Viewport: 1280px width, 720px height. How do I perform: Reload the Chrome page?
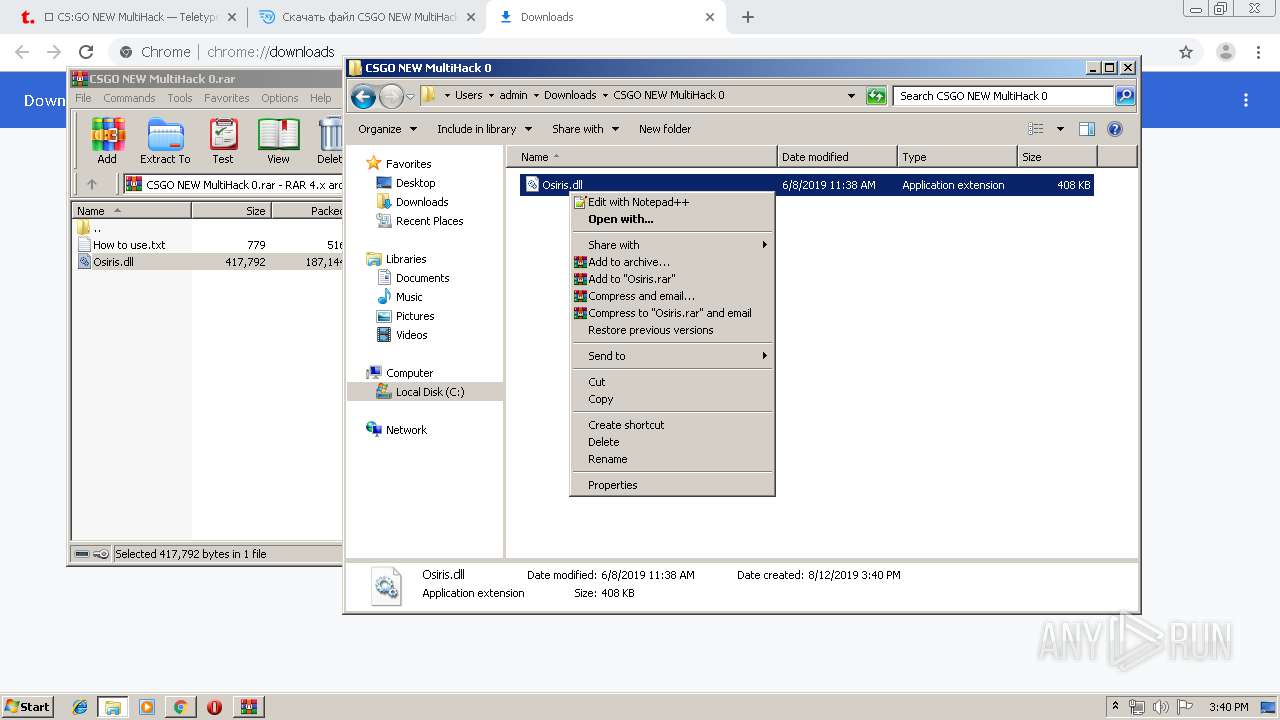click(86, 52)
